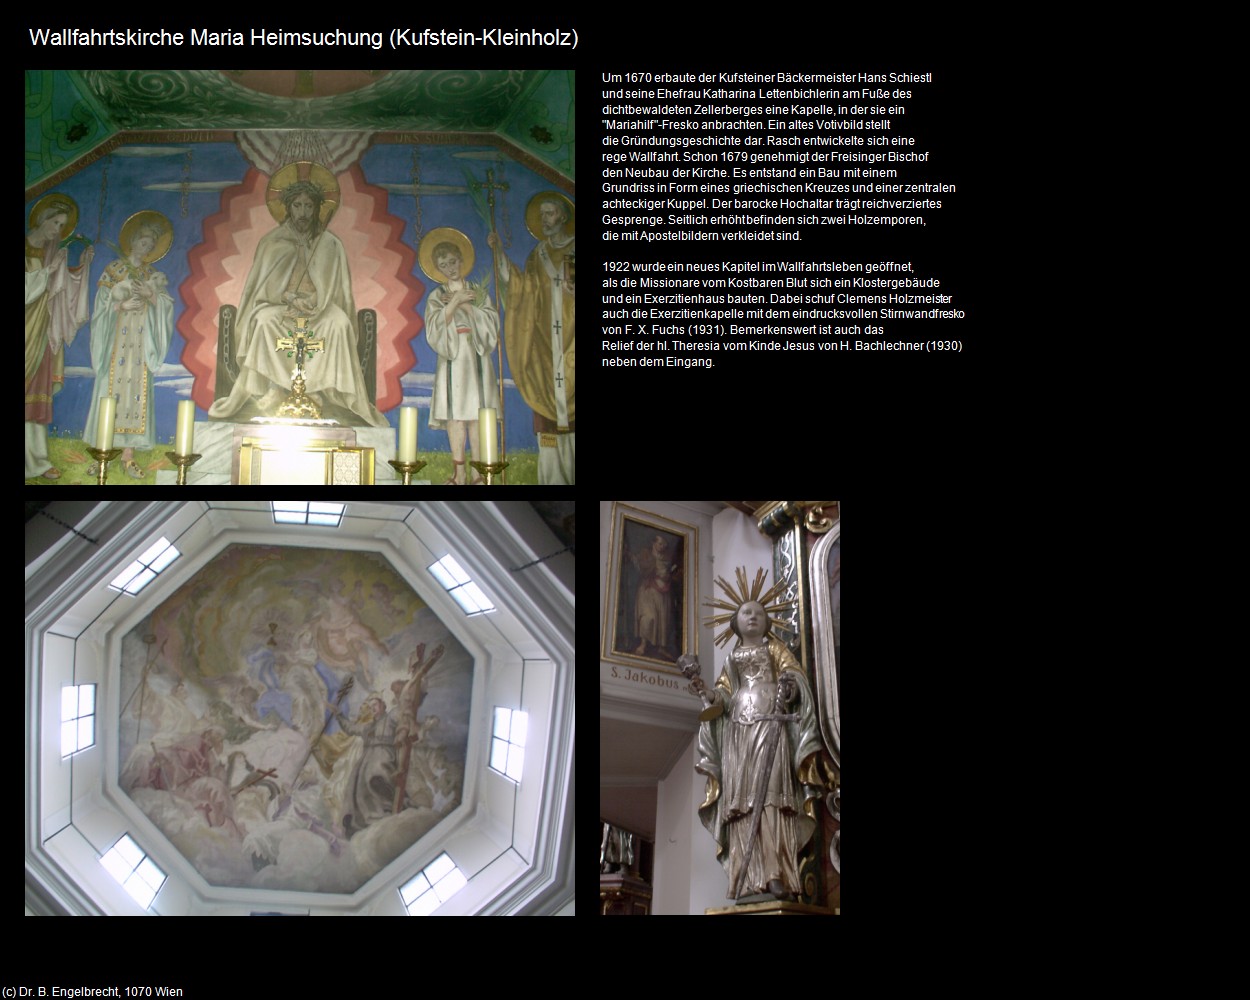This screenshot has height=1000, width=1250.
Task: Click the line 'die mit Apostelbildern verkleidet sind.'
Action: point(702,236)
